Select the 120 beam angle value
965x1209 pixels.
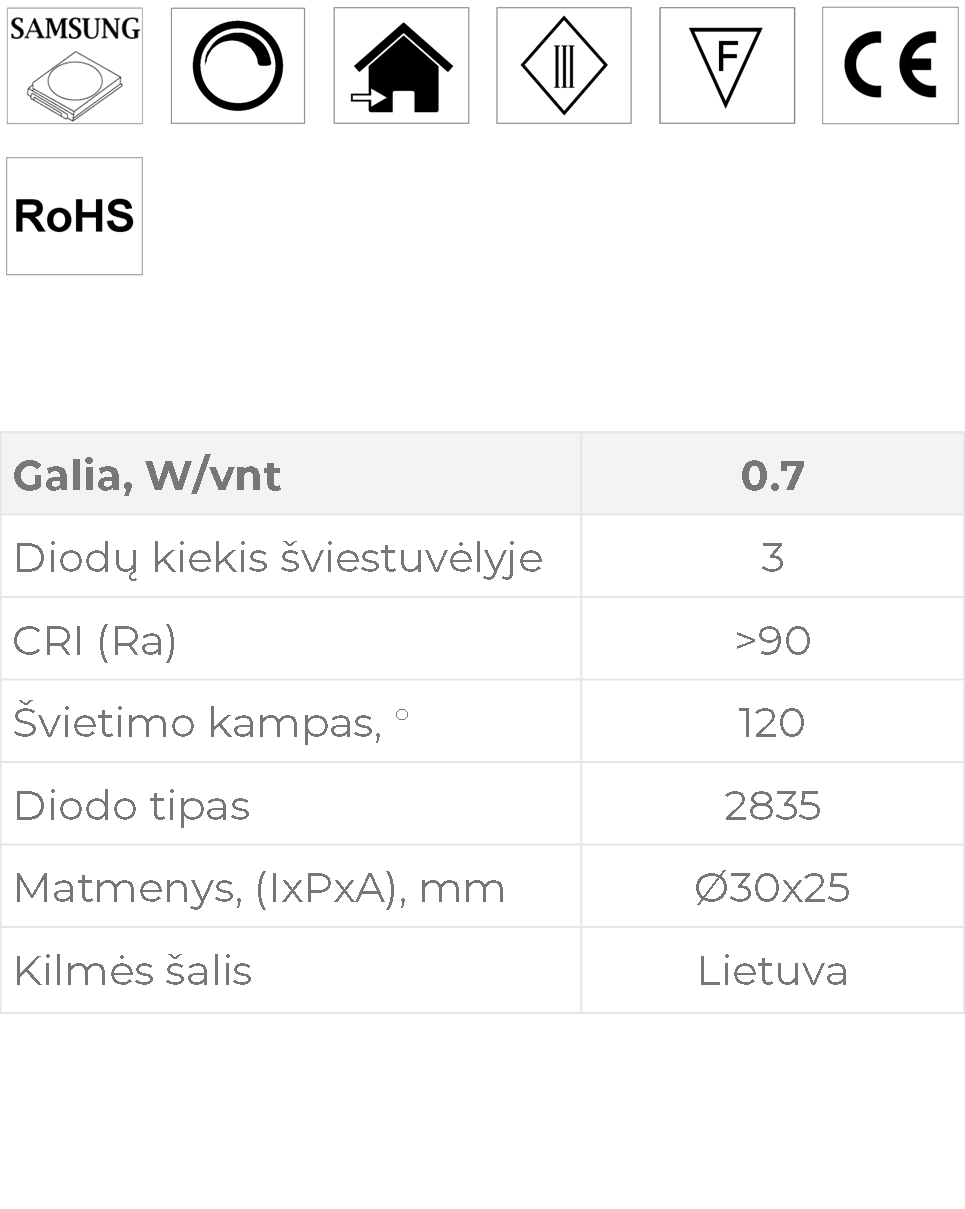tap(772, 721)
